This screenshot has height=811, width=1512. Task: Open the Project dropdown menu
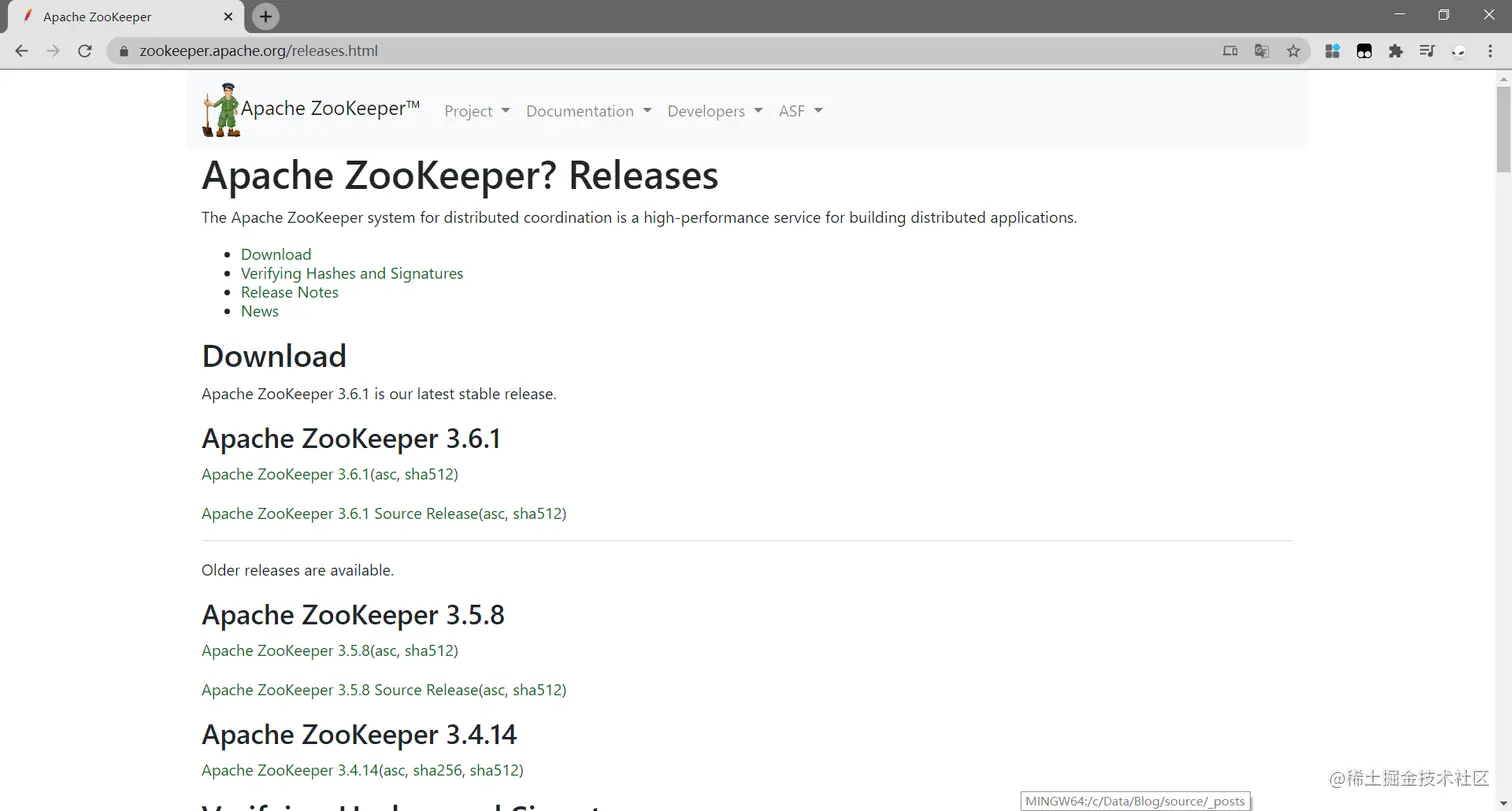pyautogui.click(x=477, y=111)
